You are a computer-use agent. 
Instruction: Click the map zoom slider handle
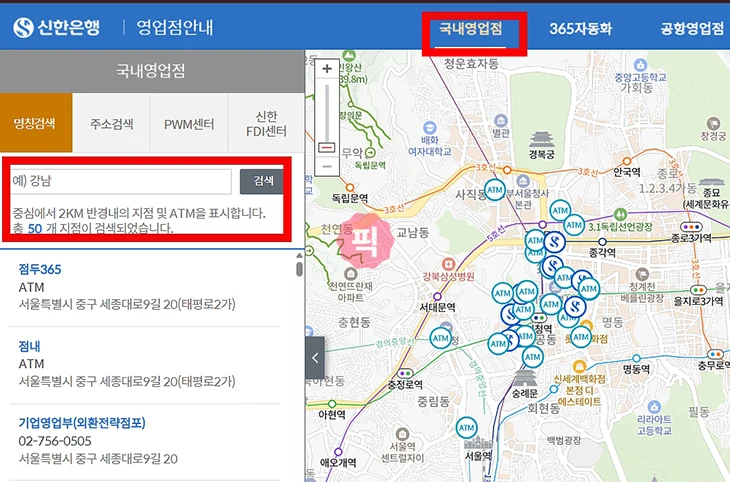[x=327, y=147]
